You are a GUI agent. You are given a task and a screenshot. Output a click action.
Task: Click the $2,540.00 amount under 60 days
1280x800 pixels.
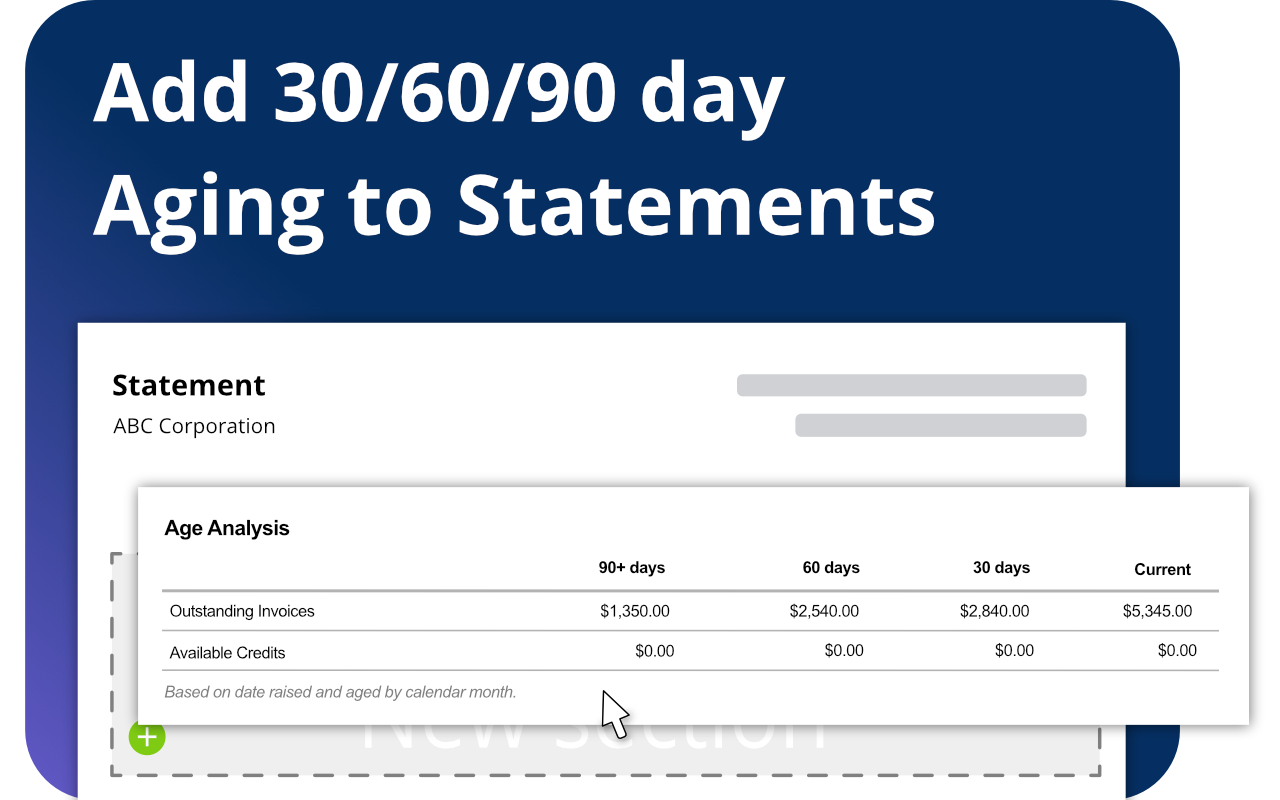(824, 611)
